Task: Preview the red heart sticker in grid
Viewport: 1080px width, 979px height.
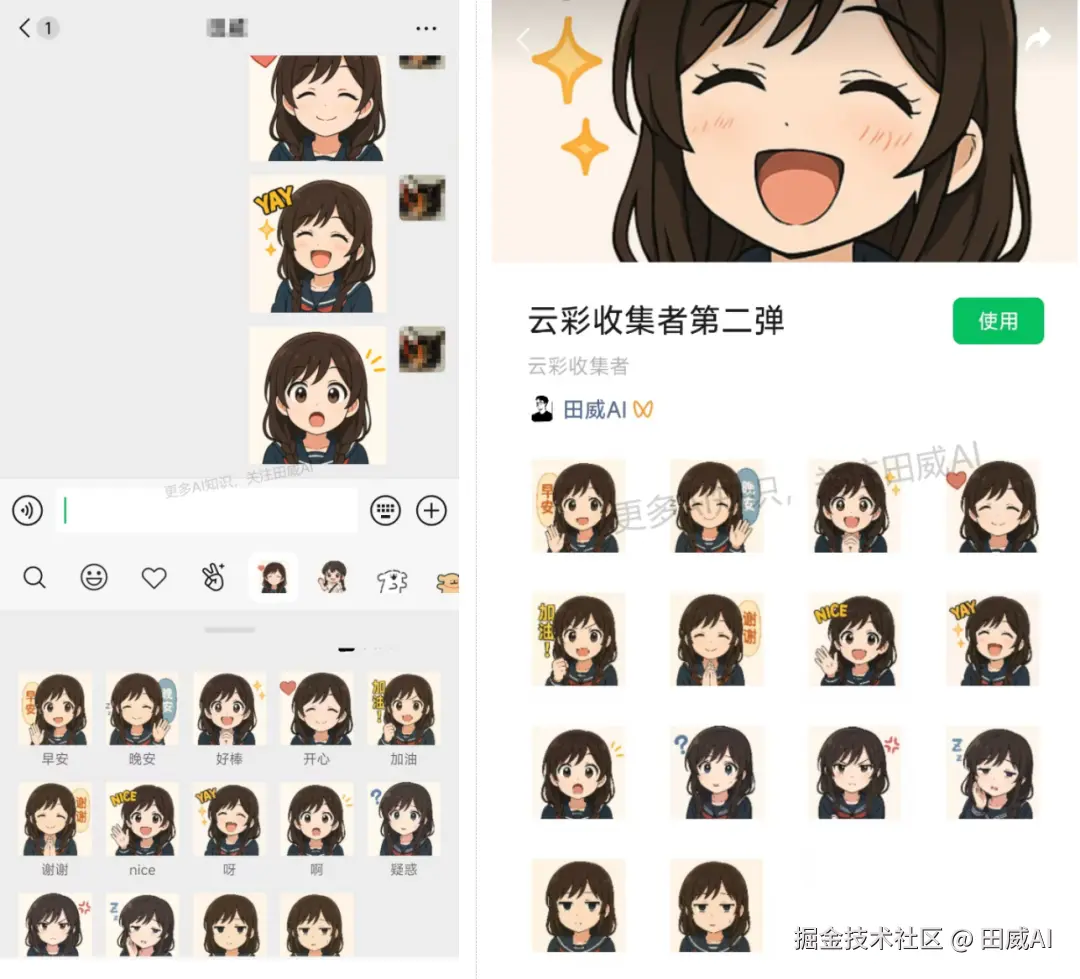Action: 993,506
